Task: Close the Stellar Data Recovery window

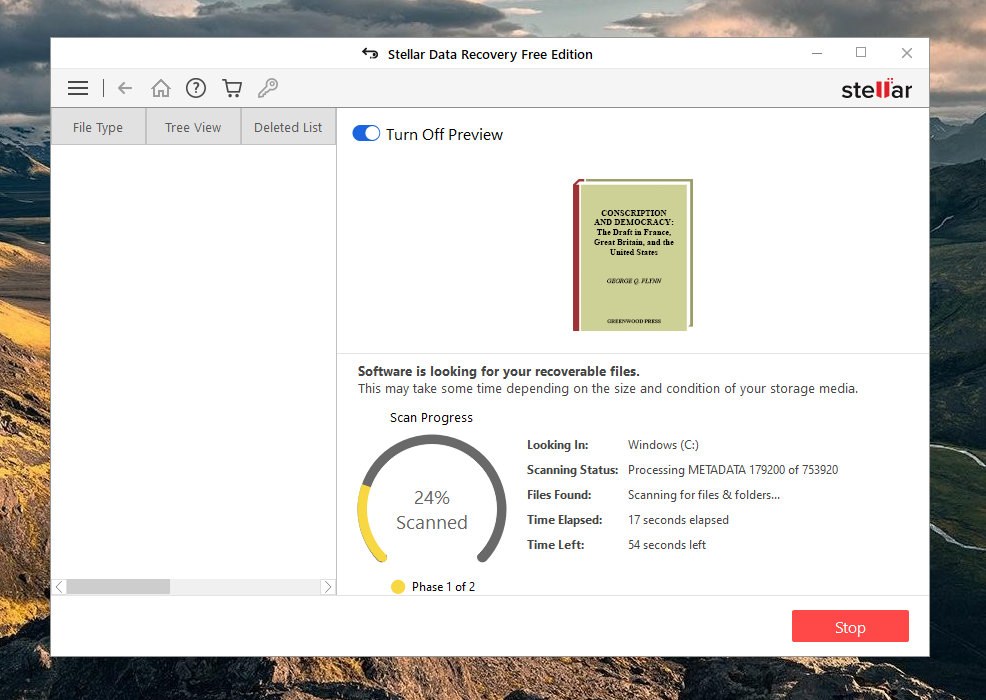Action: [907, 53]
